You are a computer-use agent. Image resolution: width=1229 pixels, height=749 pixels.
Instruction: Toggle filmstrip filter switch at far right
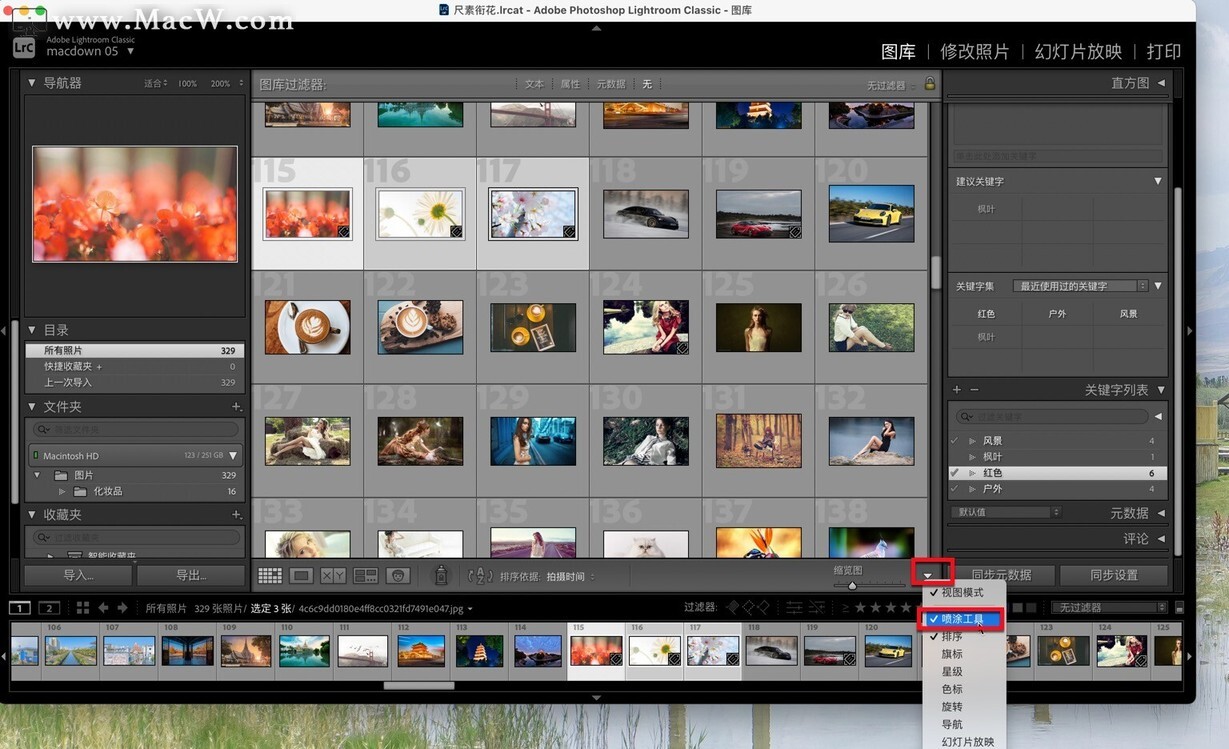1179,608
